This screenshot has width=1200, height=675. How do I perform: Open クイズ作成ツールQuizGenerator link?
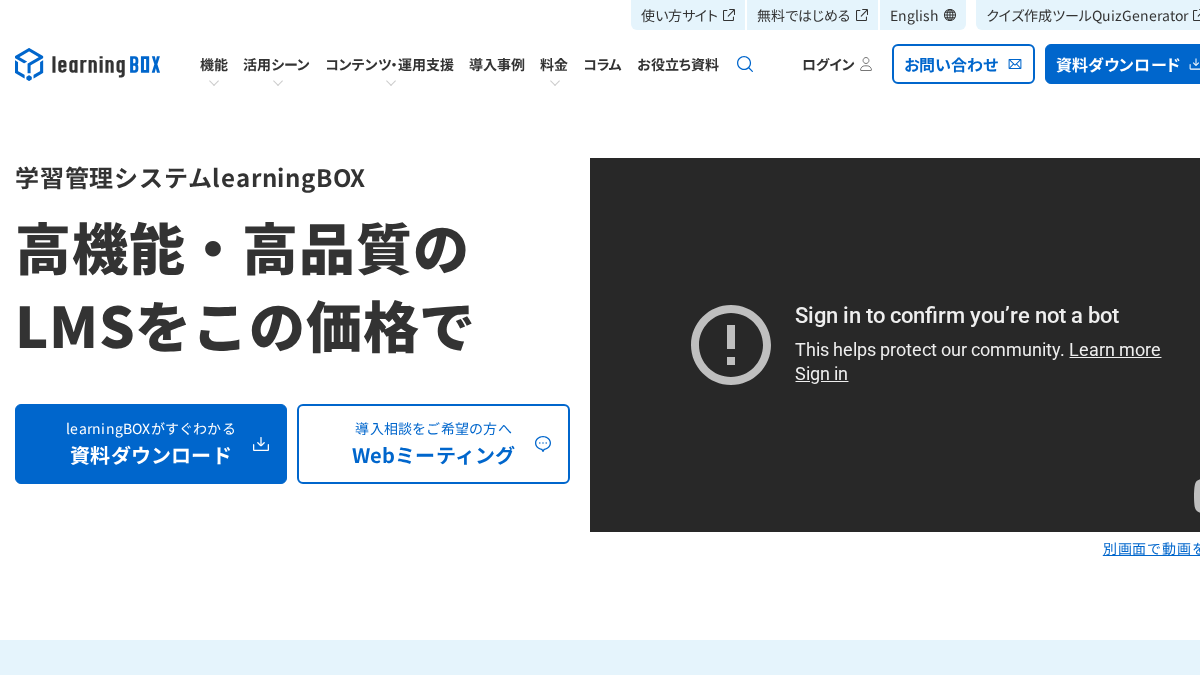point(1088,15)
